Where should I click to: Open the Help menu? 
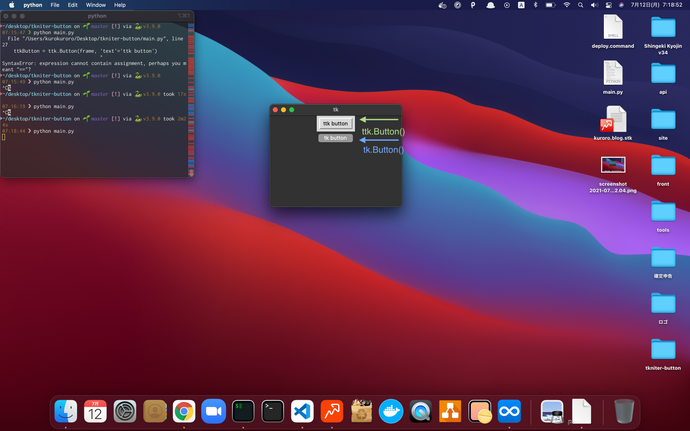(120, 5)
